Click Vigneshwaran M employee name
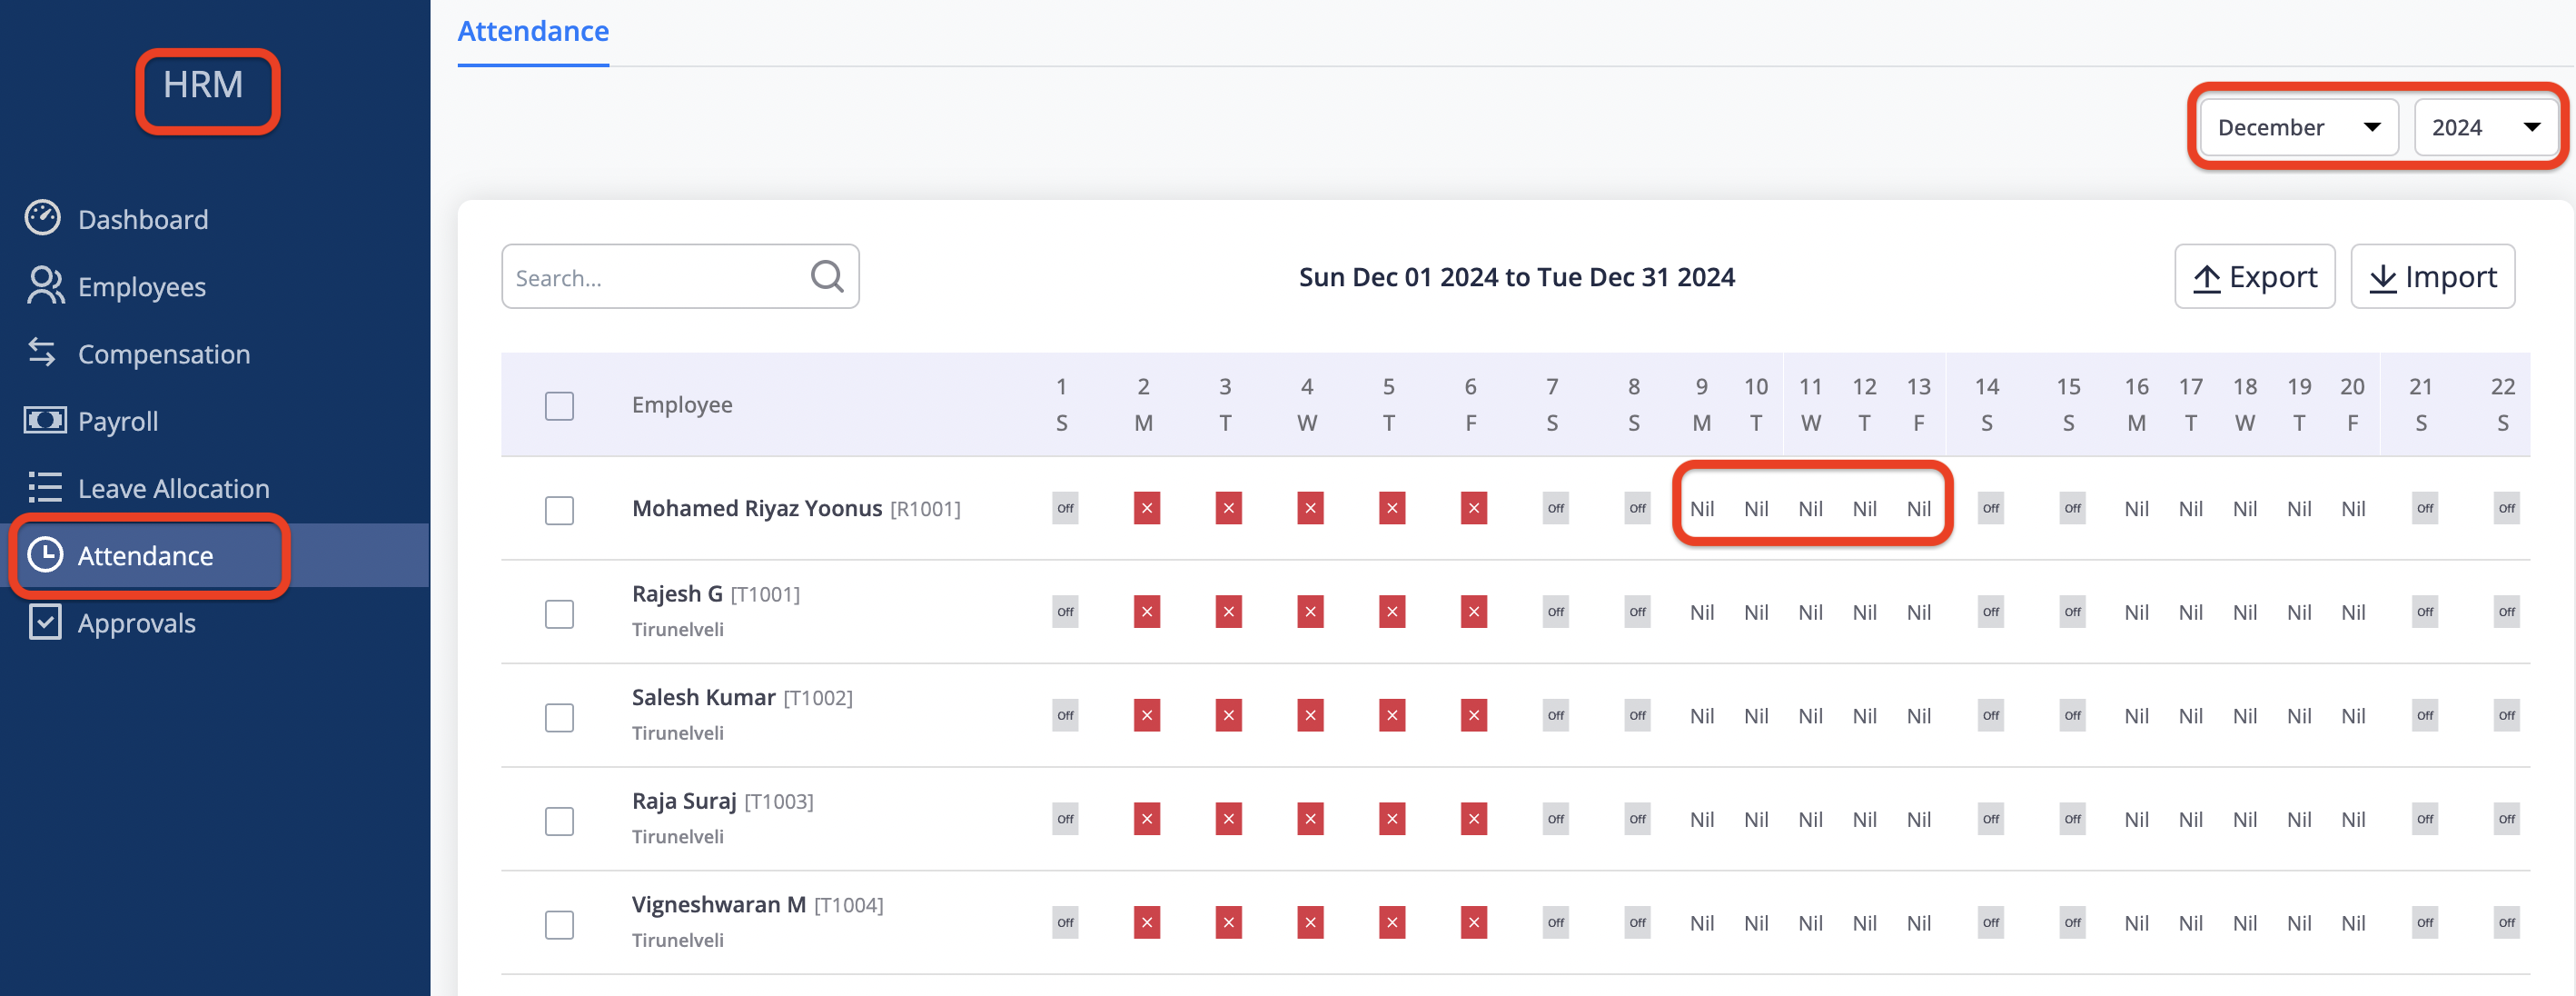2576x996 pixels. [x=718, y=904]
